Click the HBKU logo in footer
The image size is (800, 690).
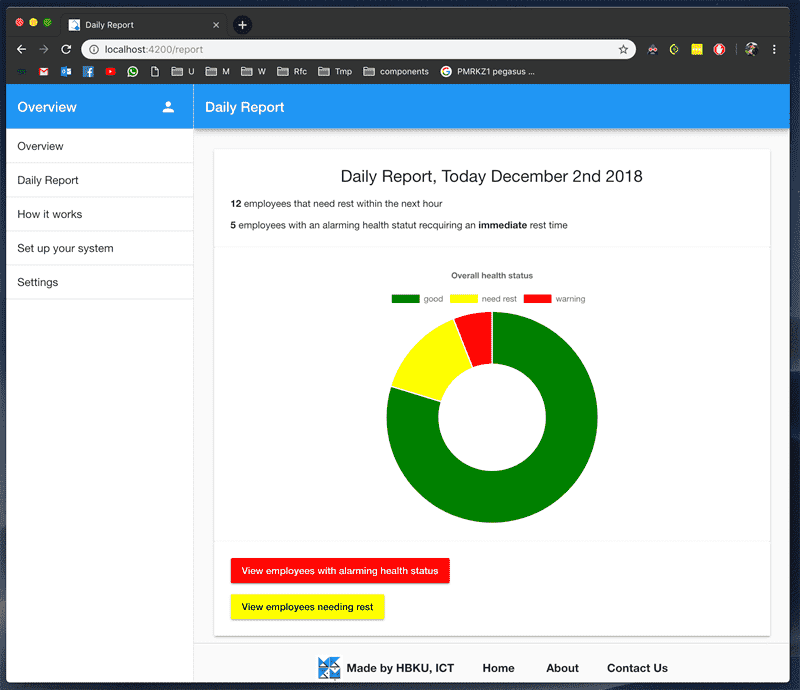329,668
